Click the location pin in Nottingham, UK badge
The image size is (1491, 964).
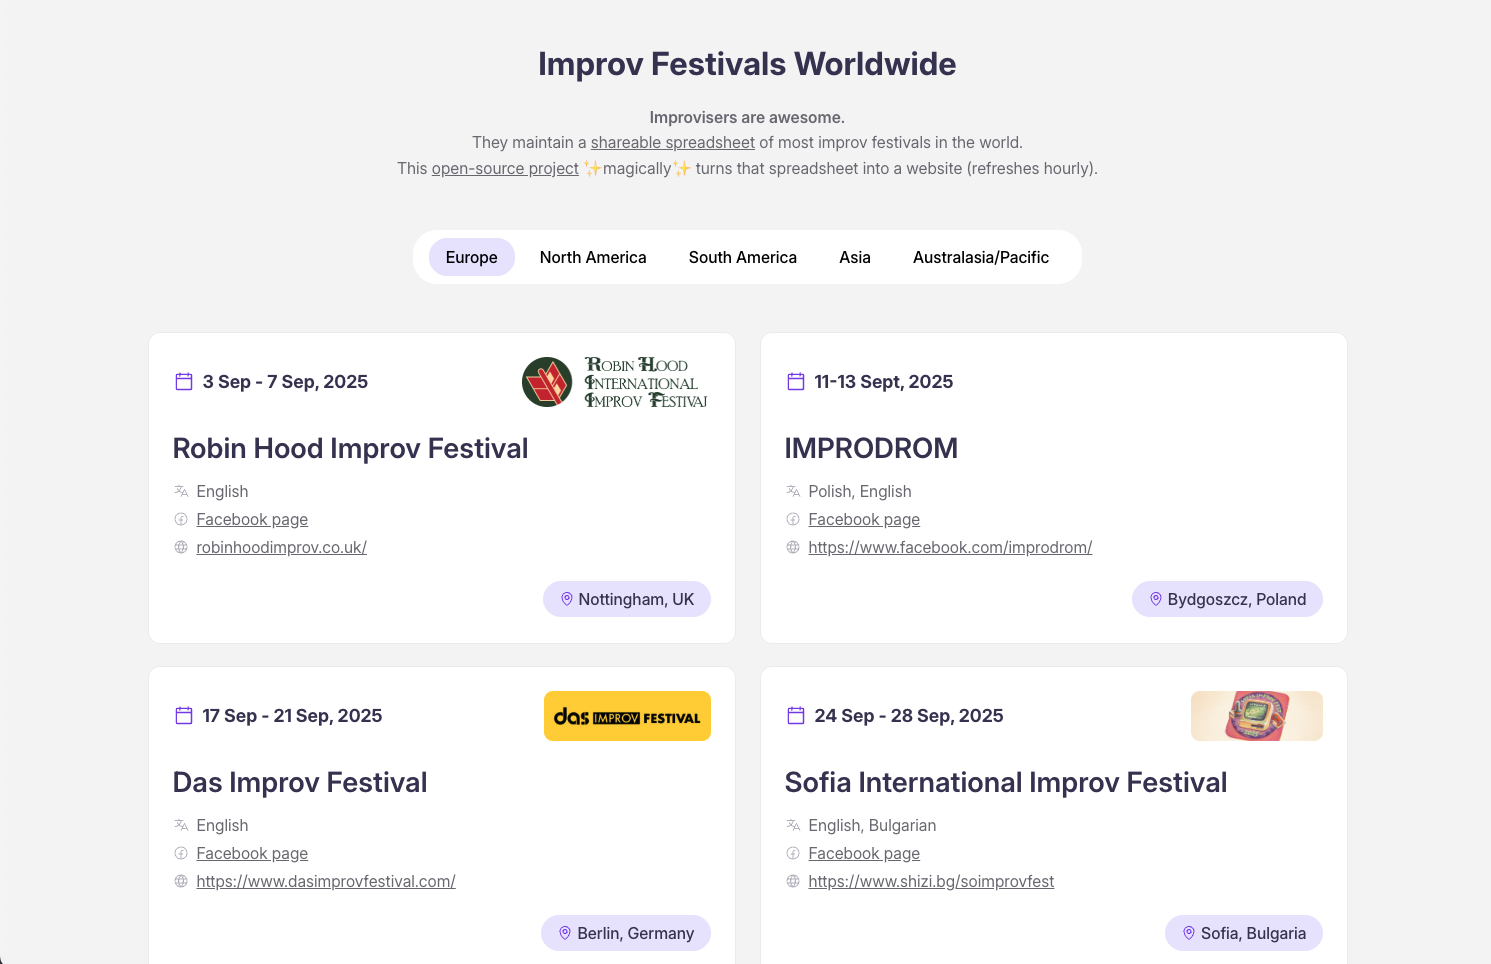(x=567, y=599)
